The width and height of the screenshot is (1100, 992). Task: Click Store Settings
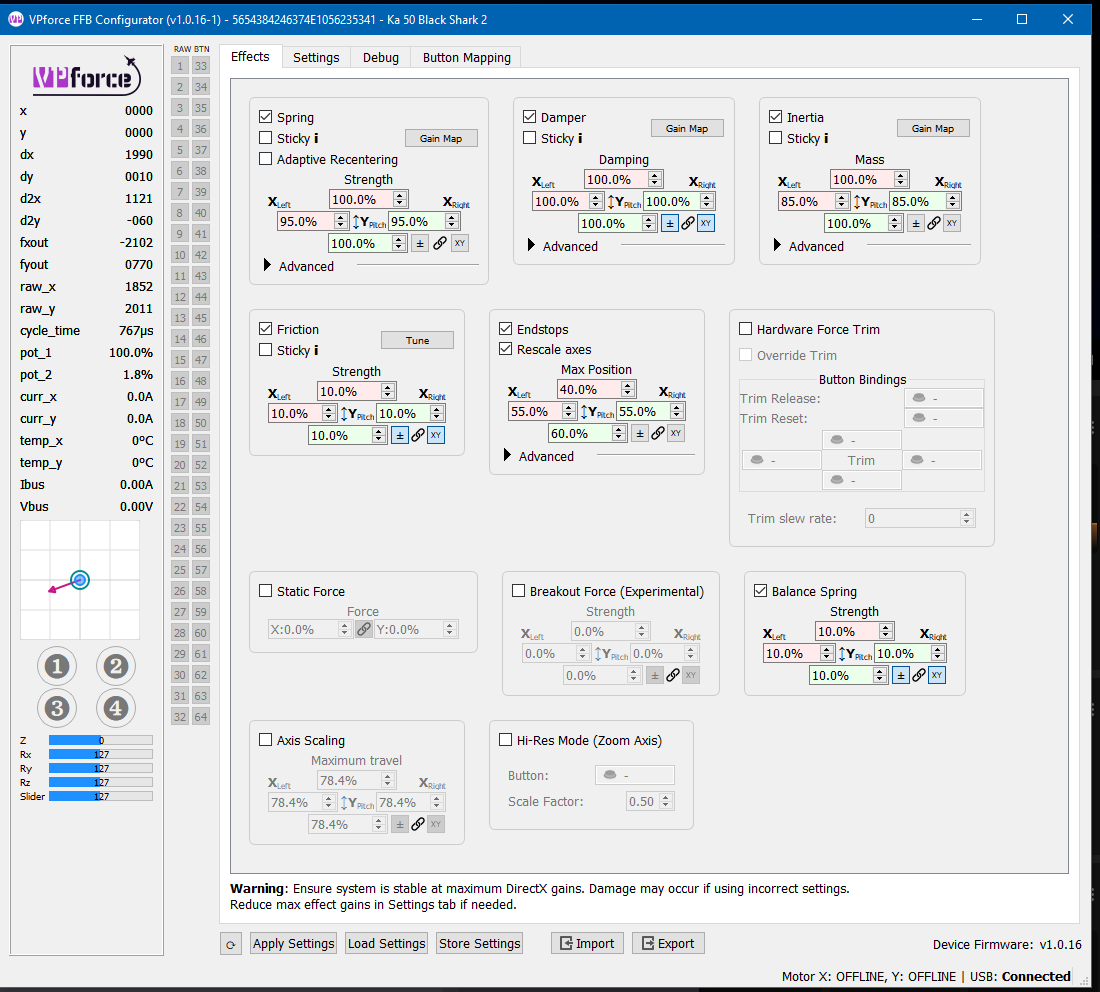[x=480, y=944]
